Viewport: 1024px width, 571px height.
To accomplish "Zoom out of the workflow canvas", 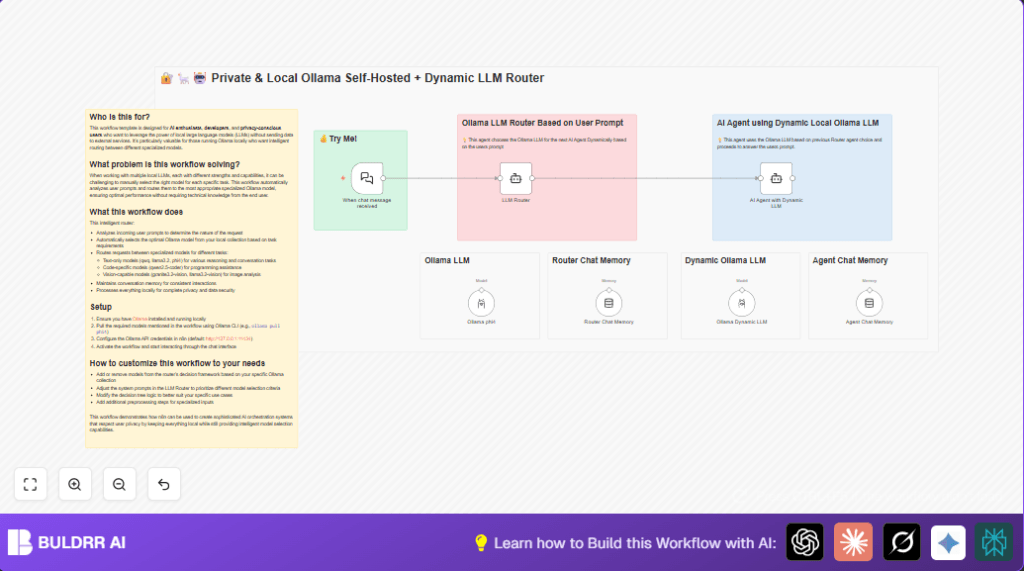I will pyautogui.click(x=119, y=484).
